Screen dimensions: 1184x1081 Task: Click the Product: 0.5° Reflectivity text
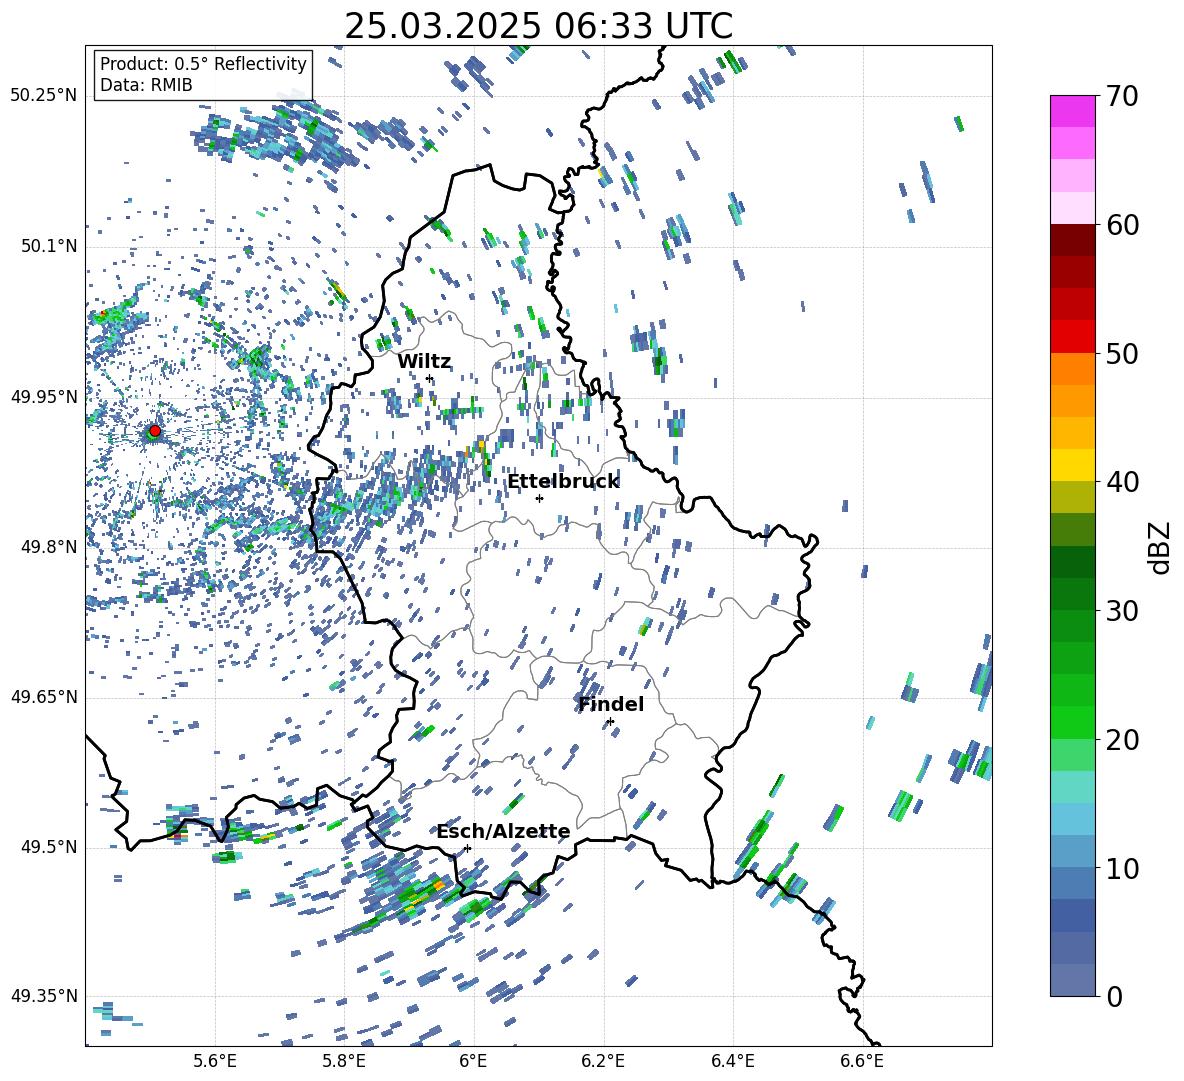203,63
